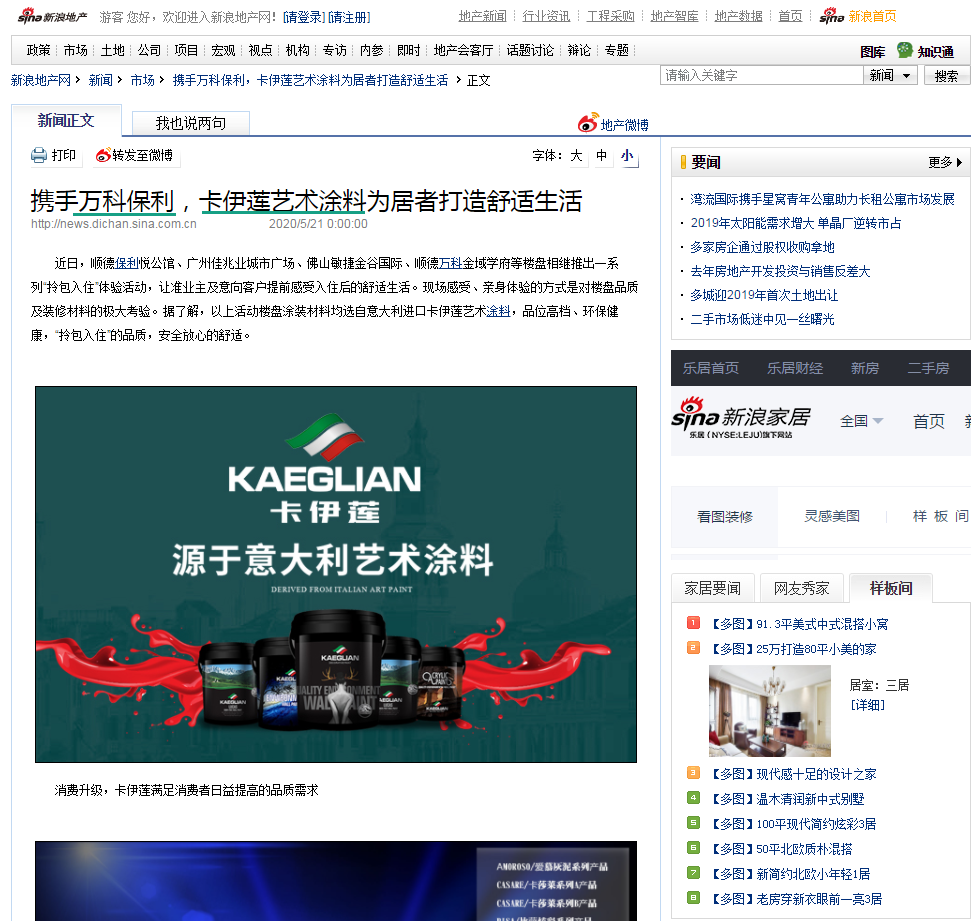The width and height of the screenshot is (980, 921).
Task: Click the 搜索 button
Action: [x=946, y=76]
